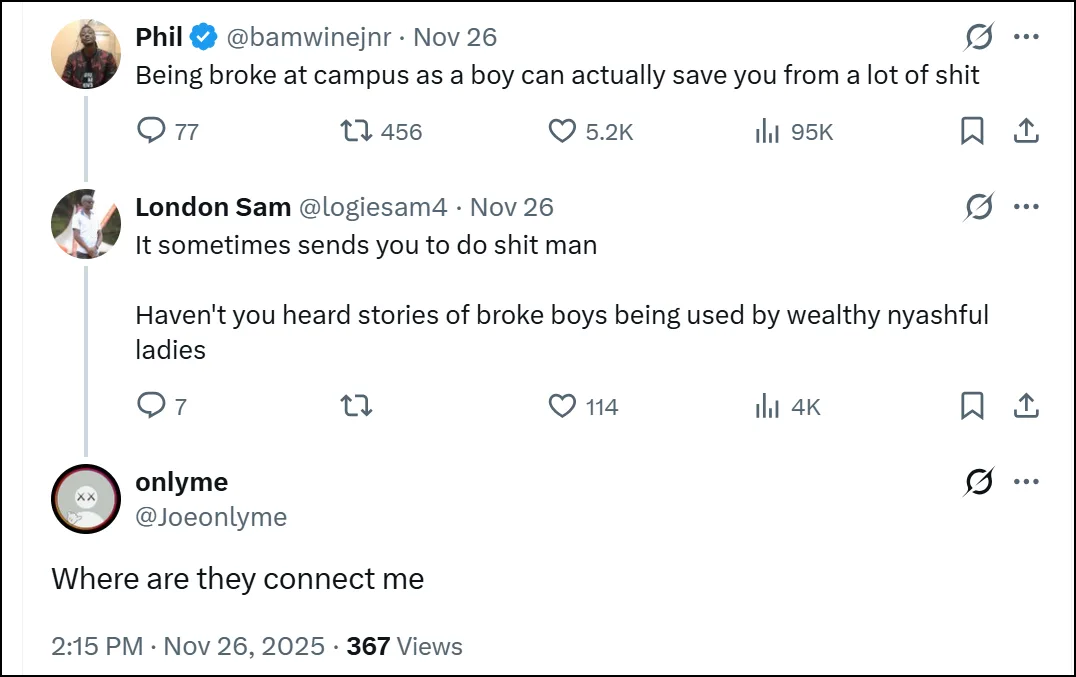Share London Sam's tweet
1076x677 pixels.
click(x=1026, y=406)
